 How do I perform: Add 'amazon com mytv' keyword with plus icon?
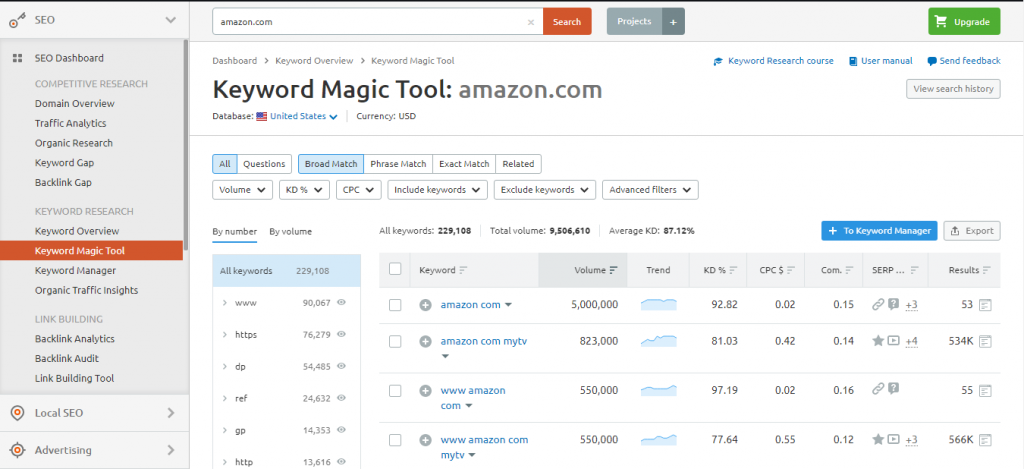click(x=425, y=341)
